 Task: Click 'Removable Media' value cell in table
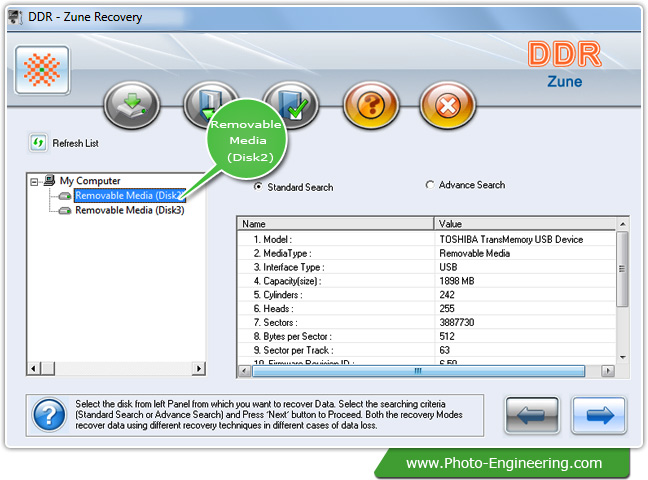pyautogui.click(x=474, y=253)
